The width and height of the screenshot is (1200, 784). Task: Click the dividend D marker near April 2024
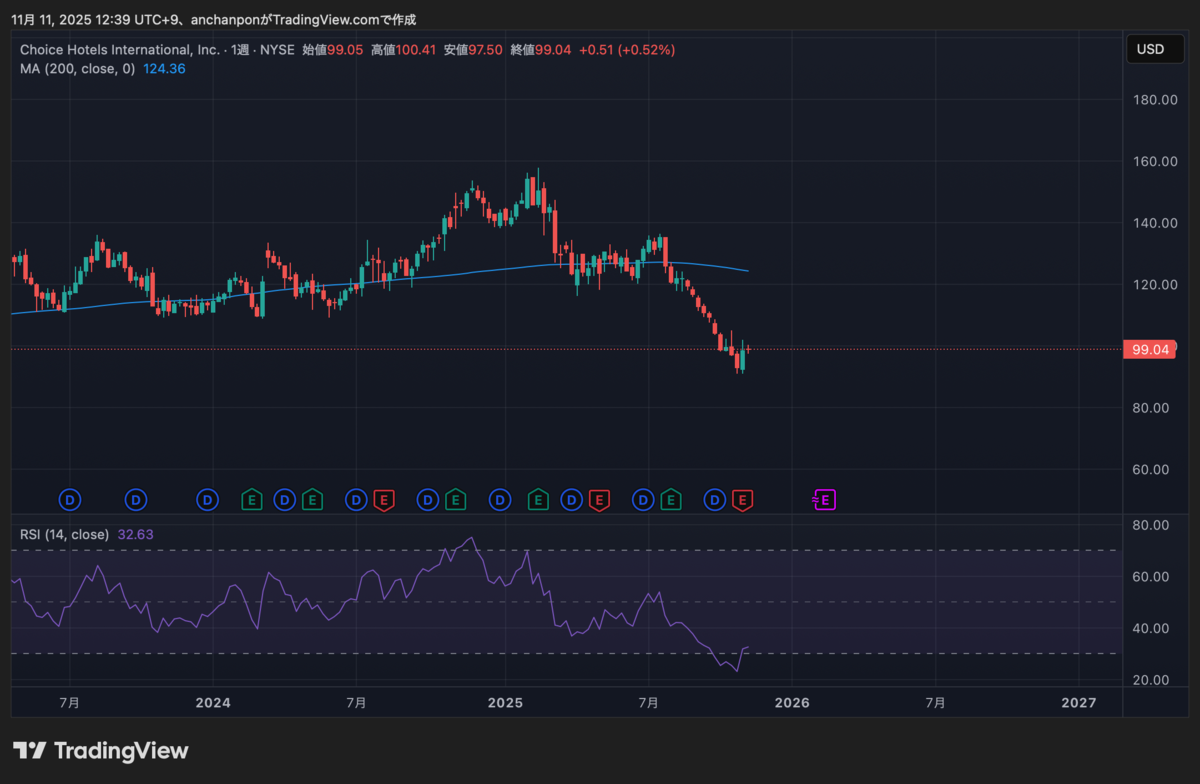pyautogui.click(x=285, y=498)
